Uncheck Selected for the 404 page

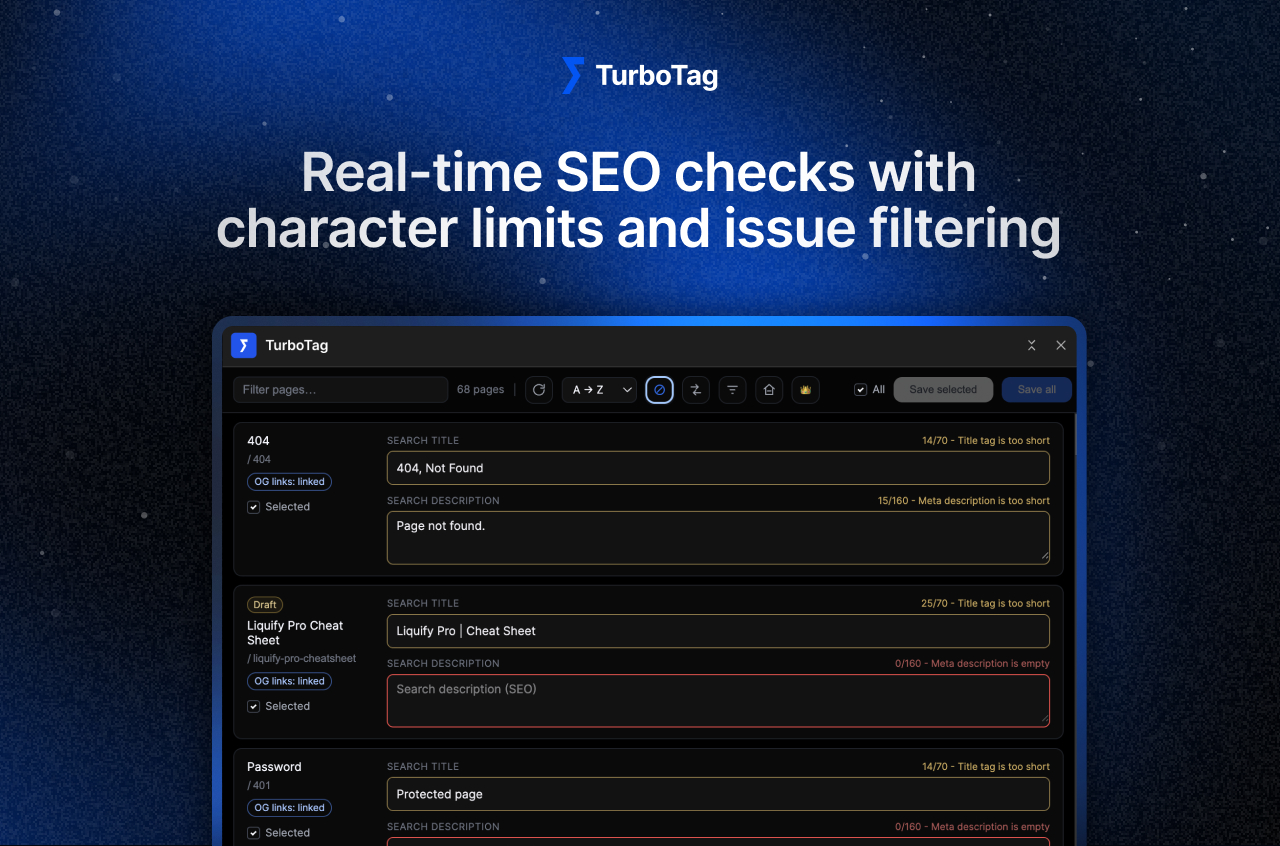click(254, 507)
